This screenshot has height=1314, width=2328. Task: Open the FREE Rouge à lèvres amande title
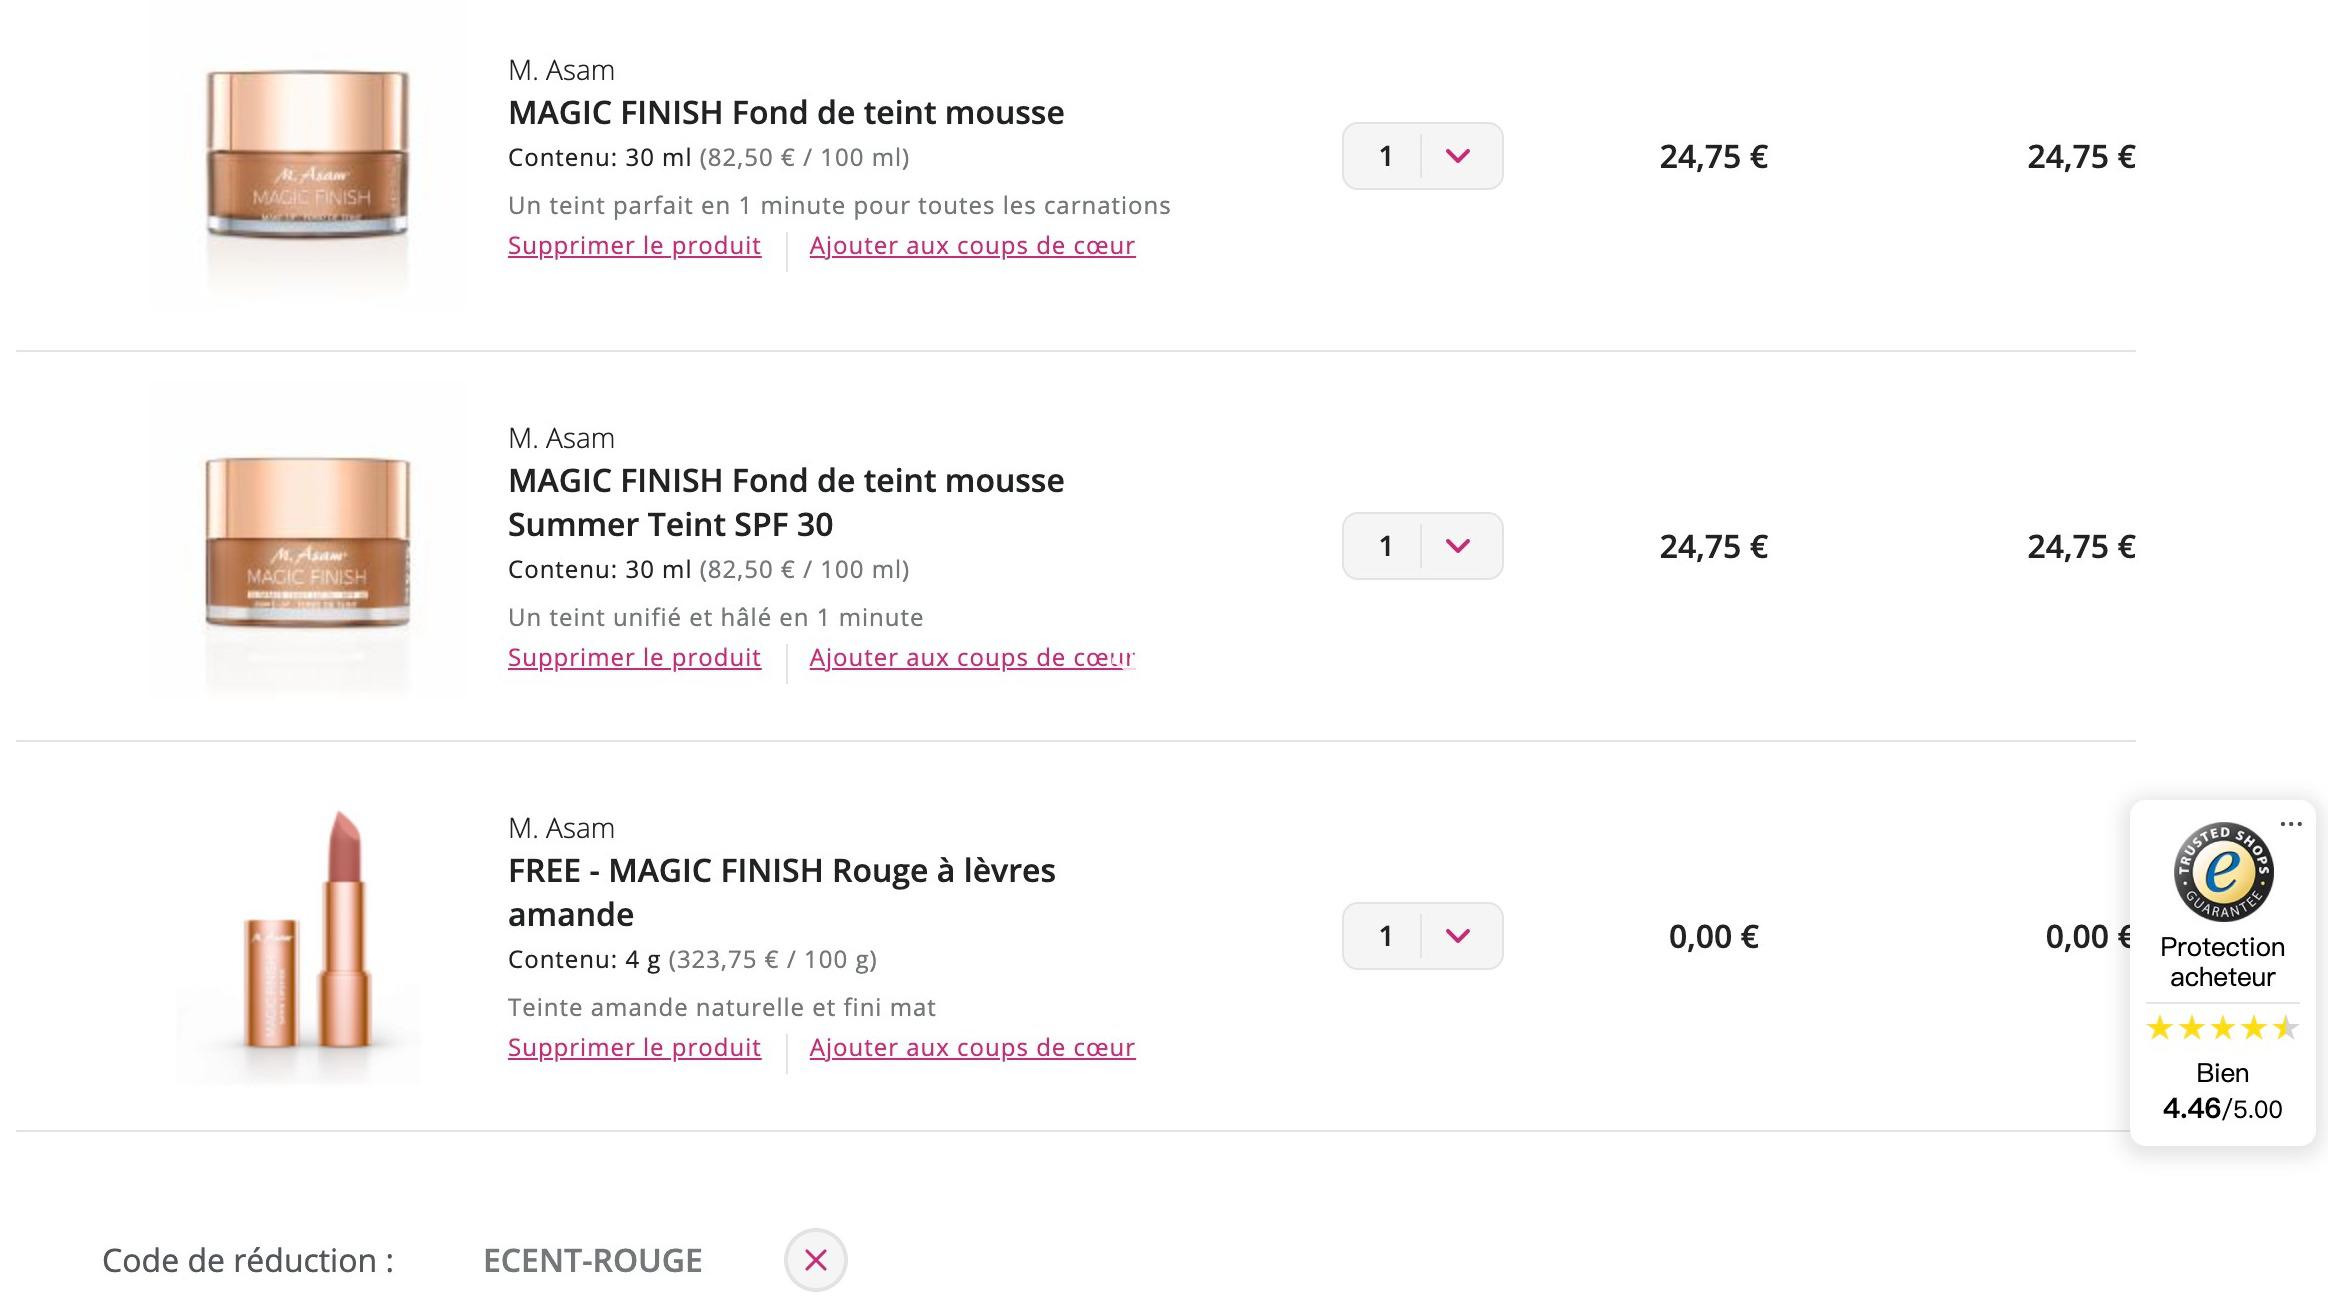click(781, 892)
